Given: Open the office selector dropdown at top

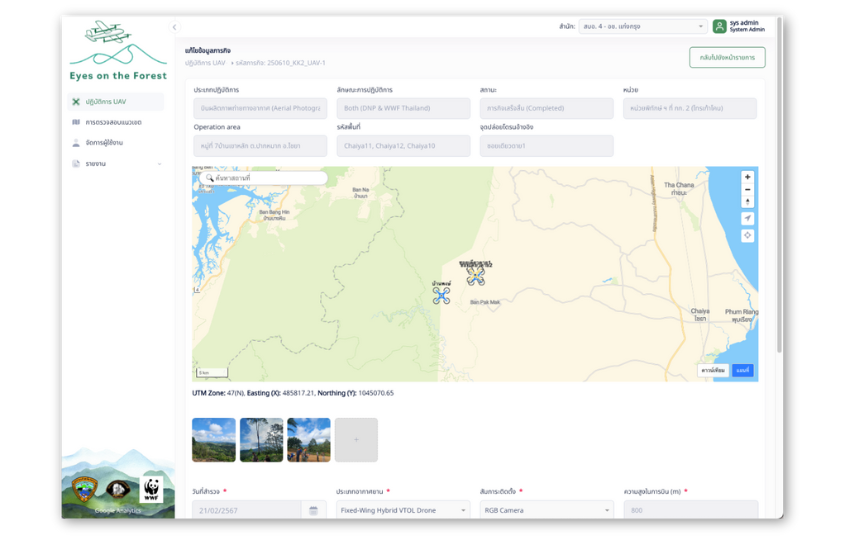Looking at the screenshot, I should click(x=643, y=27).
